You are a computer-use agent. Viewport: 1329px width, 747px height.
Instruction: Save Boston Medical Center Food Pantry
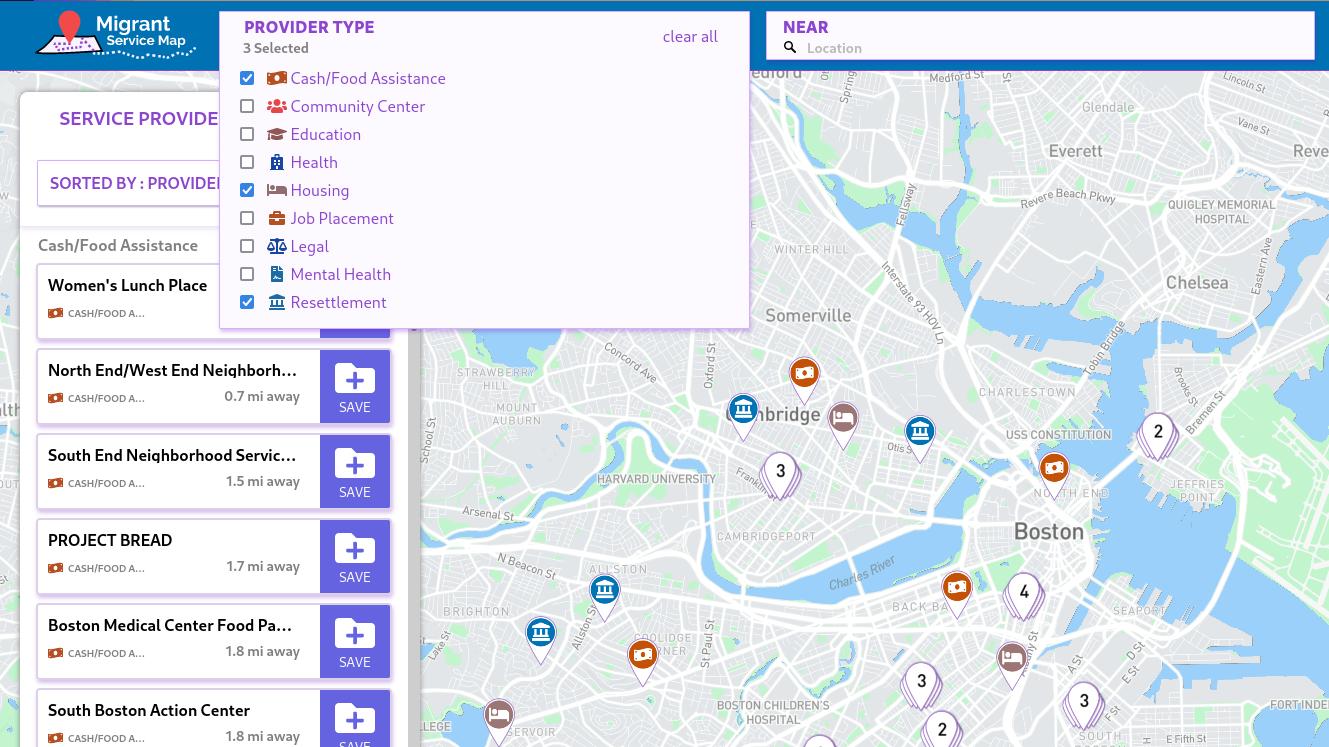(355, 641)
